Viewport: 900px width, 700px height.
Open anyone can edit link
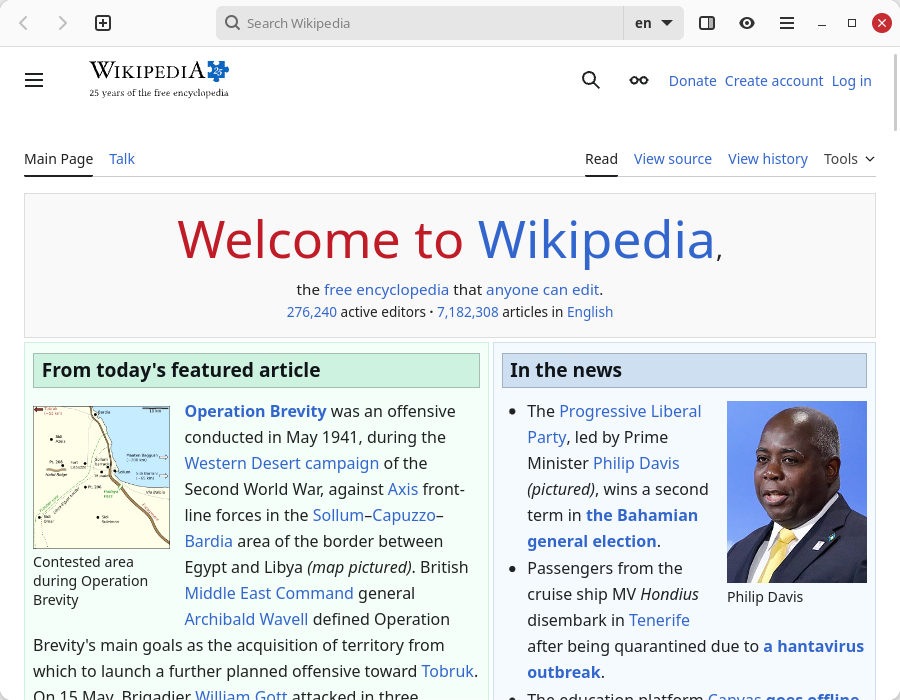(x=542, y=290)
